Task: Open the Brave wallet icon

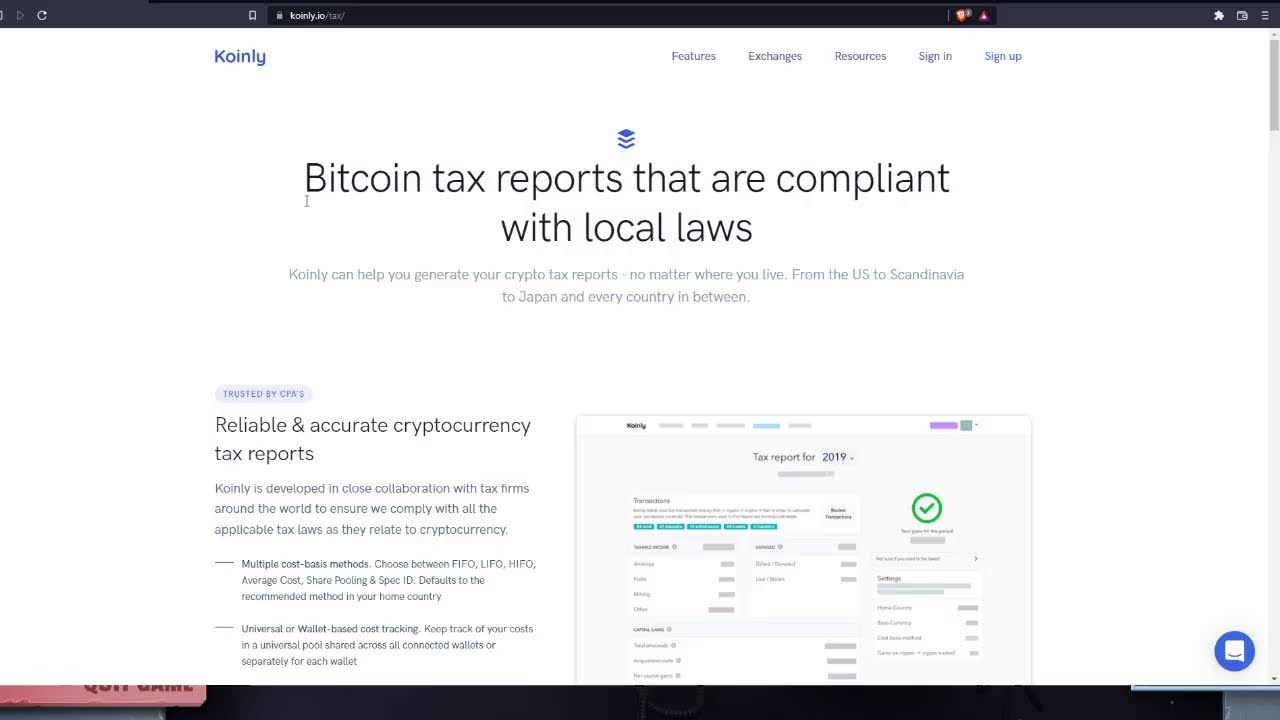Action: pos(1242,15)
